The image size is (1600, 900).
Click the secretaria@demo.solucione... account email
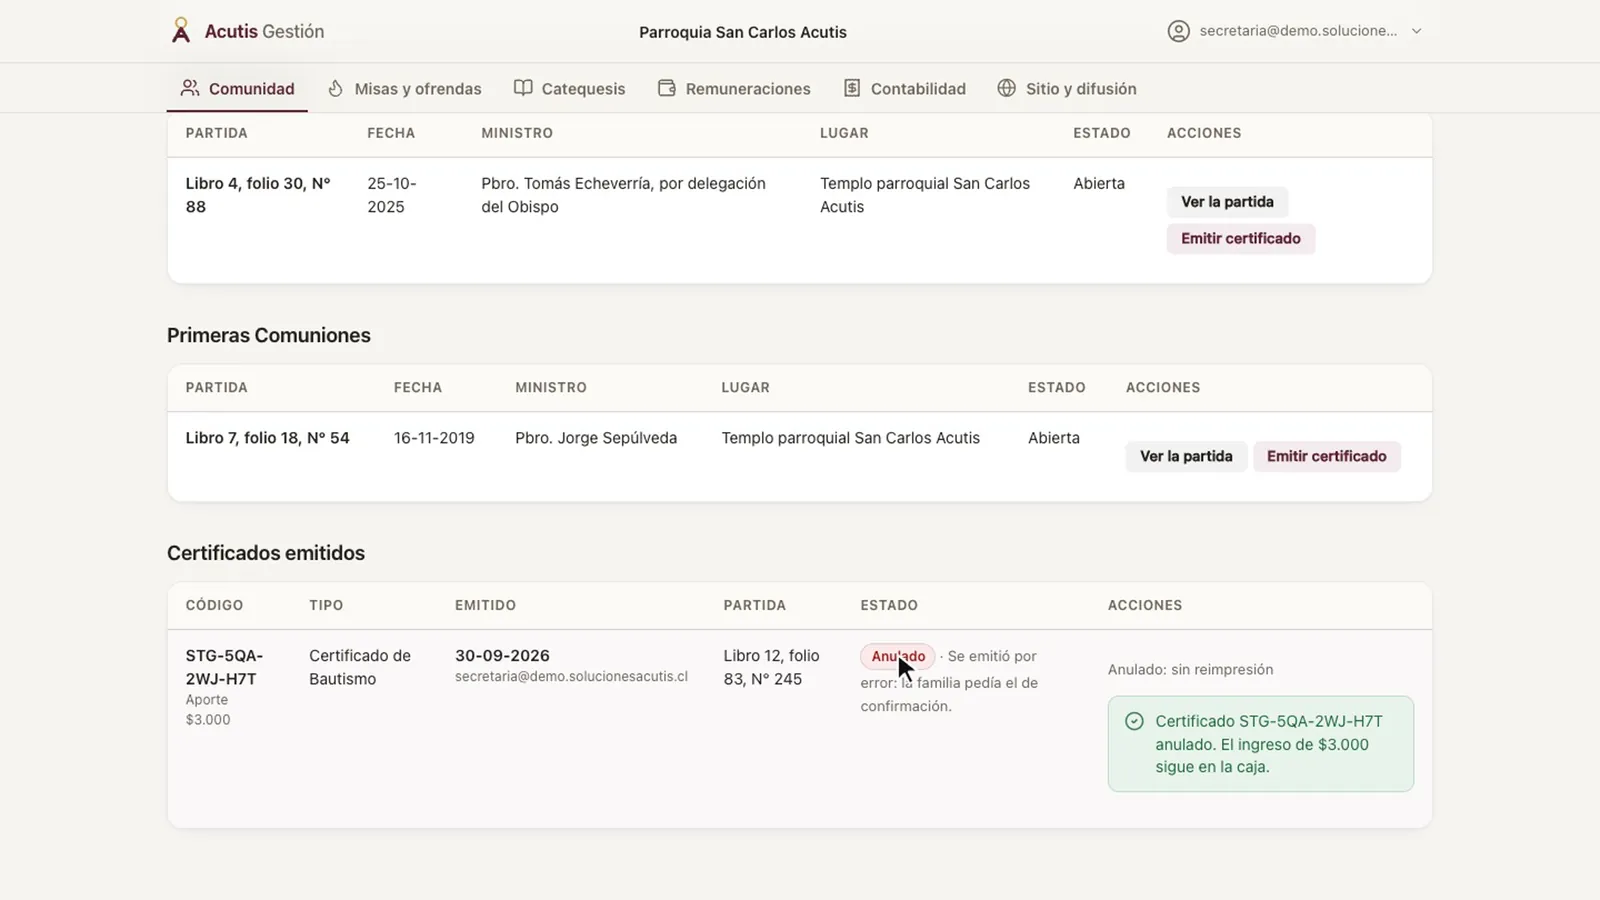1298,31
